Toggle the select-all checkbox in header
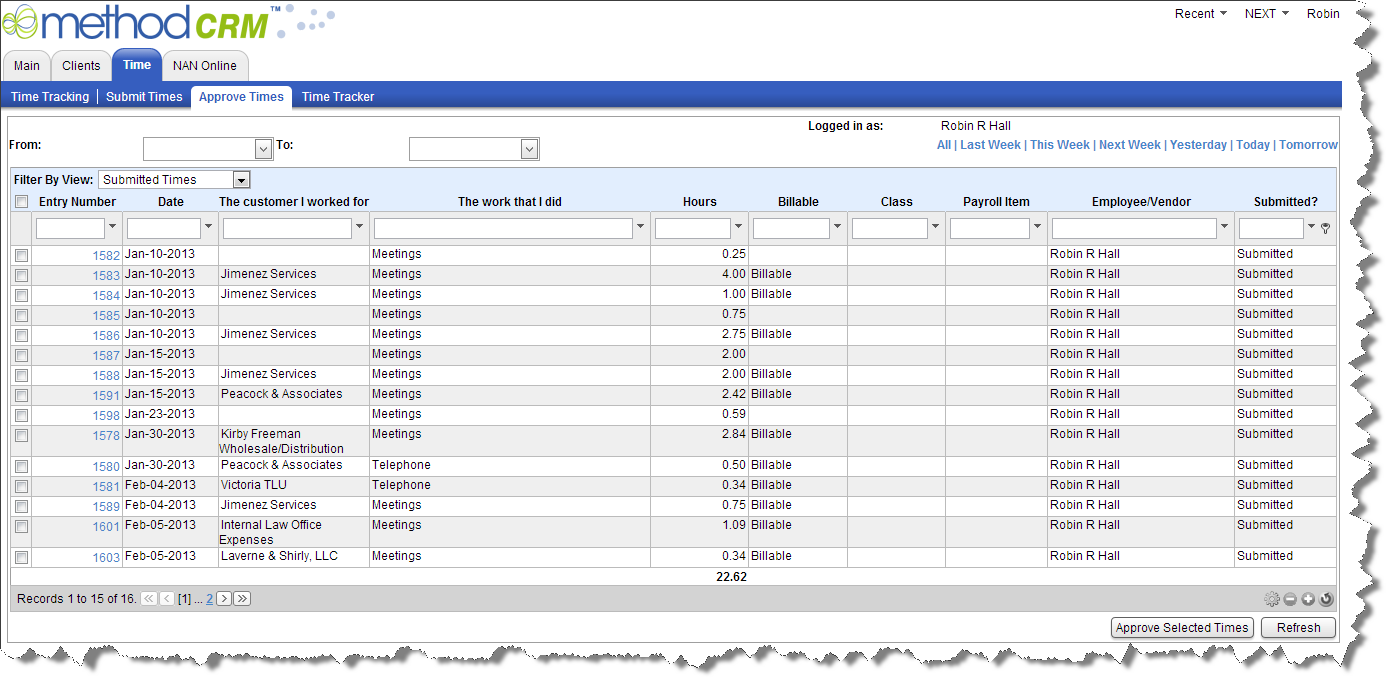Screen dimensions: 1386x677 [x=22, y=202]
